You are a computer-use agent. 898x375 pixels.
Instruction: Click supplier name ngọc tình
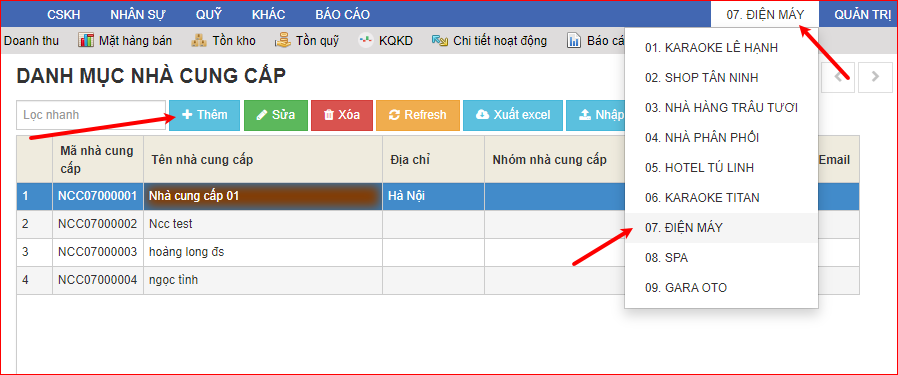coord(174,281)
